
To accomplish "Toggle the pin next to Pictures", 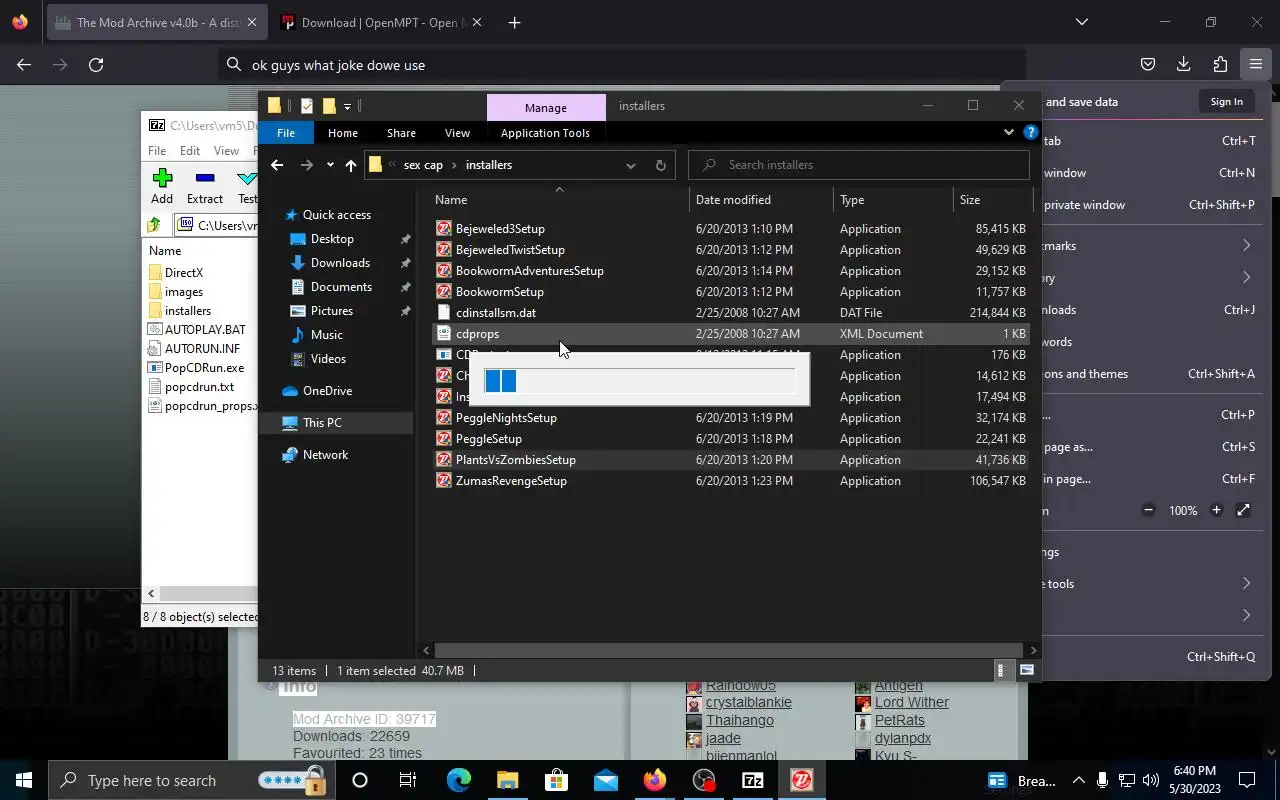I will coord(405,311).
